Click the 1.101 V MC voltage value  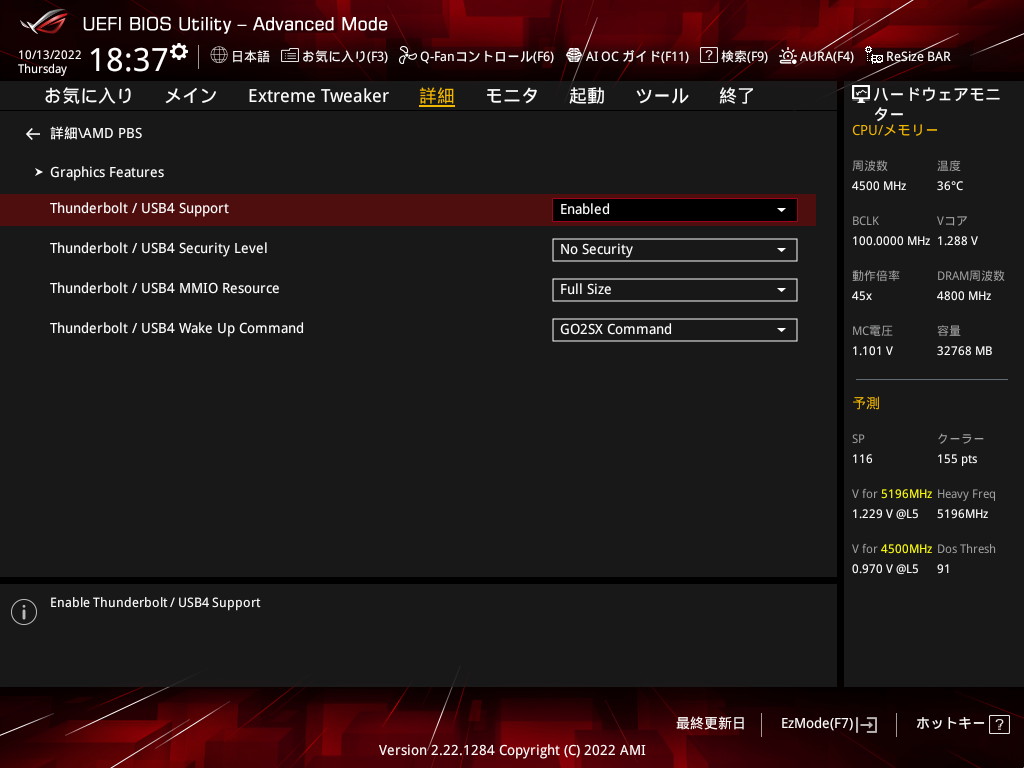872,351
